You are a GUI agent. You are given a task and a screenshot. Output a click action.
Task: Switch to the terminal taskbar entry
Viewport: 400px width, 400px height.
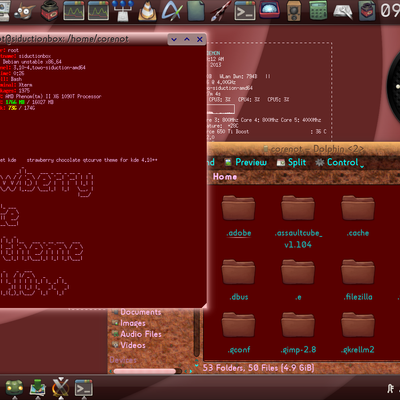[84, 388]
